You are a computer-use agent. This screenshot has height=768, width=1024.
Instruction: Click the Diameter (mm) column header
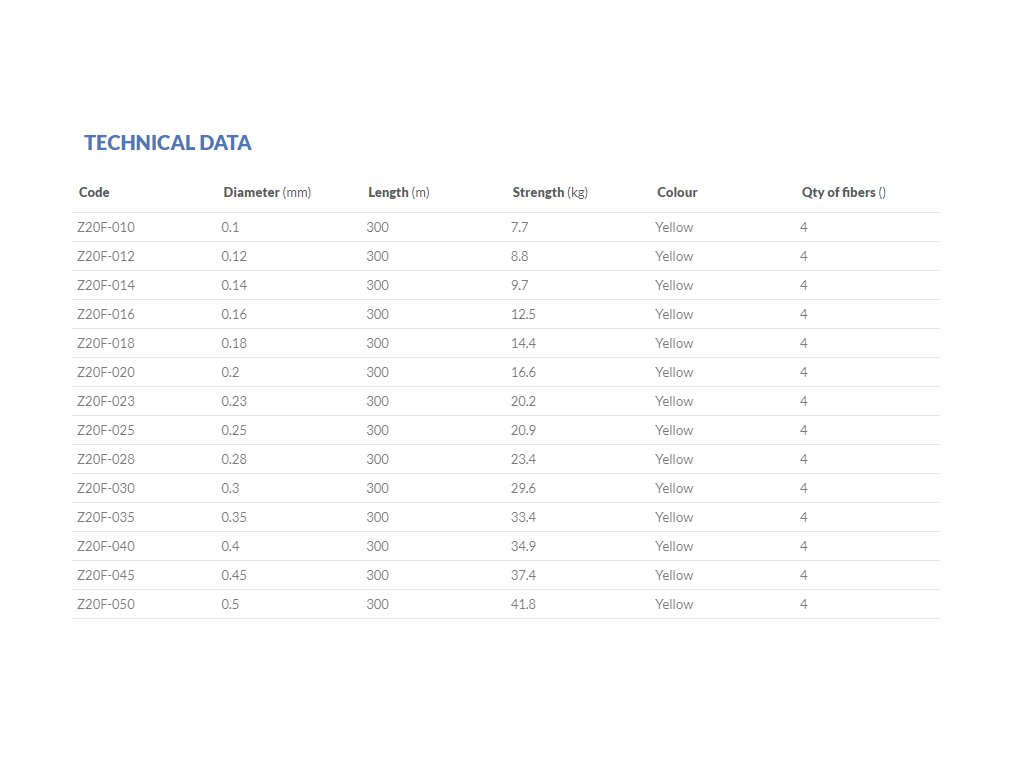tap(267, 192)
